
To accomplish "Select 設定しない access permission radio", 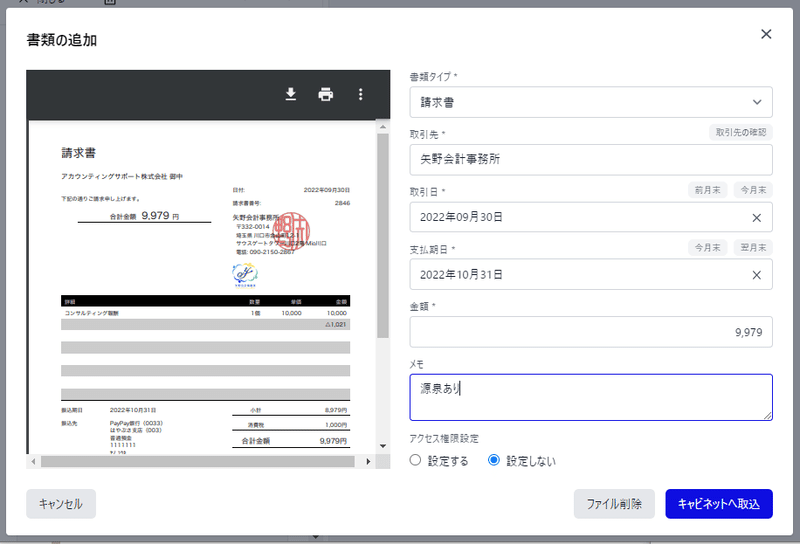I will pos(494,460).
